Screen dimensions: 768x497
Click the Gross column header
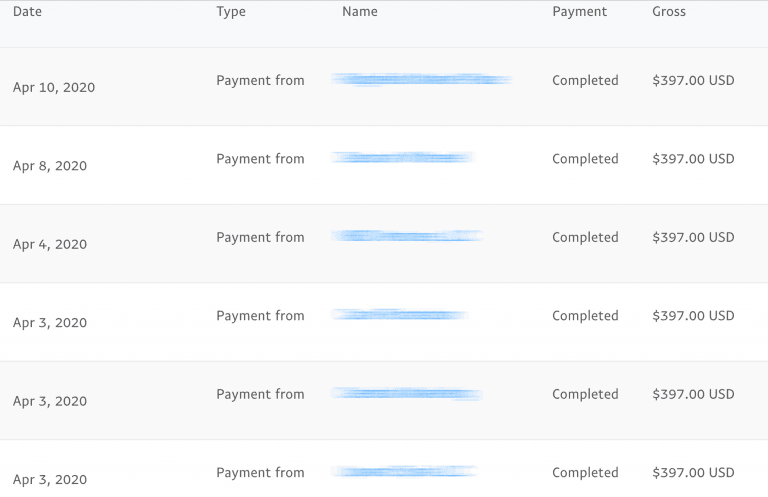pyautogui.click(x=669, y=12)
